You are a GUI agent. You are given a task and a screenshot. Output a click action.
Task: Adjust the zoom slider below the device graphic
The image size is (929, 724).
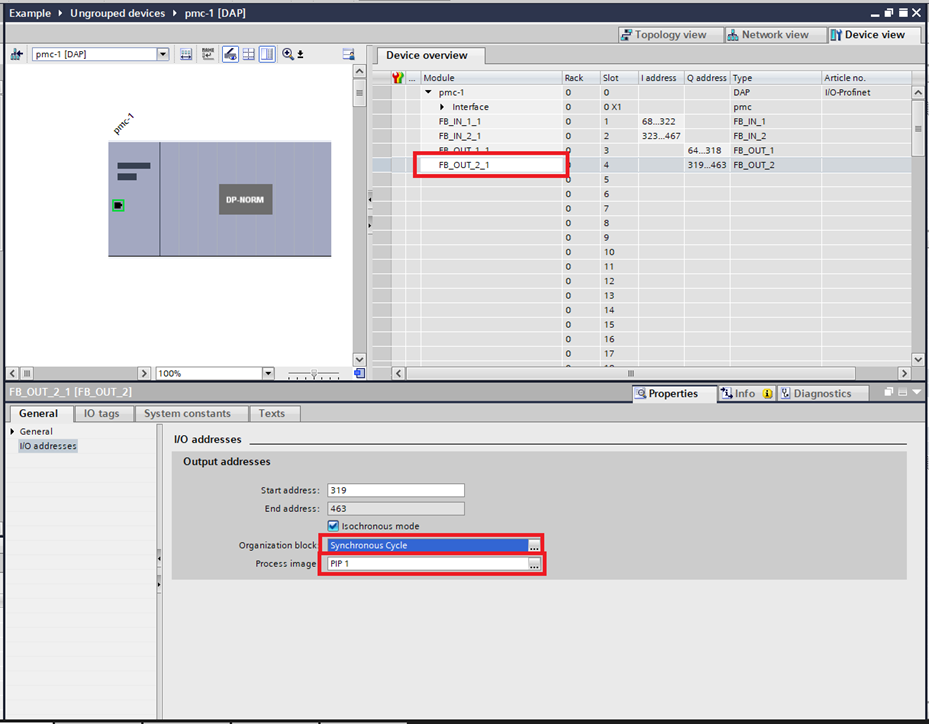316,372
